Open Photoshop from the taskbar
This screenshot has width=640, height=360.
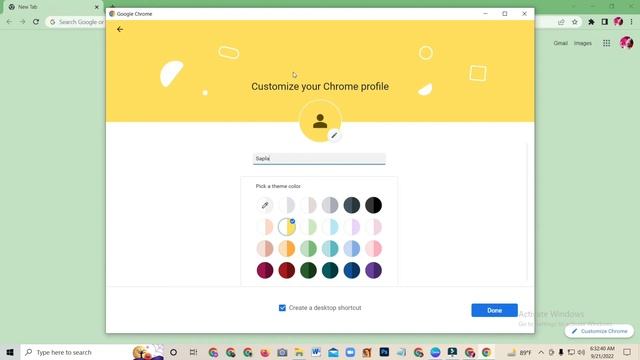(384, 352)
